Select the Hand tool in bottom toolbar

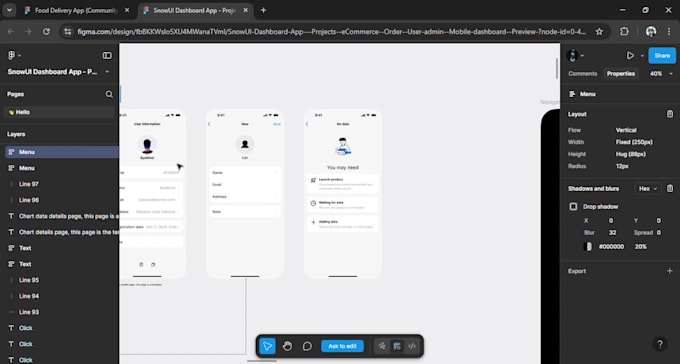(x=287, y=346)
